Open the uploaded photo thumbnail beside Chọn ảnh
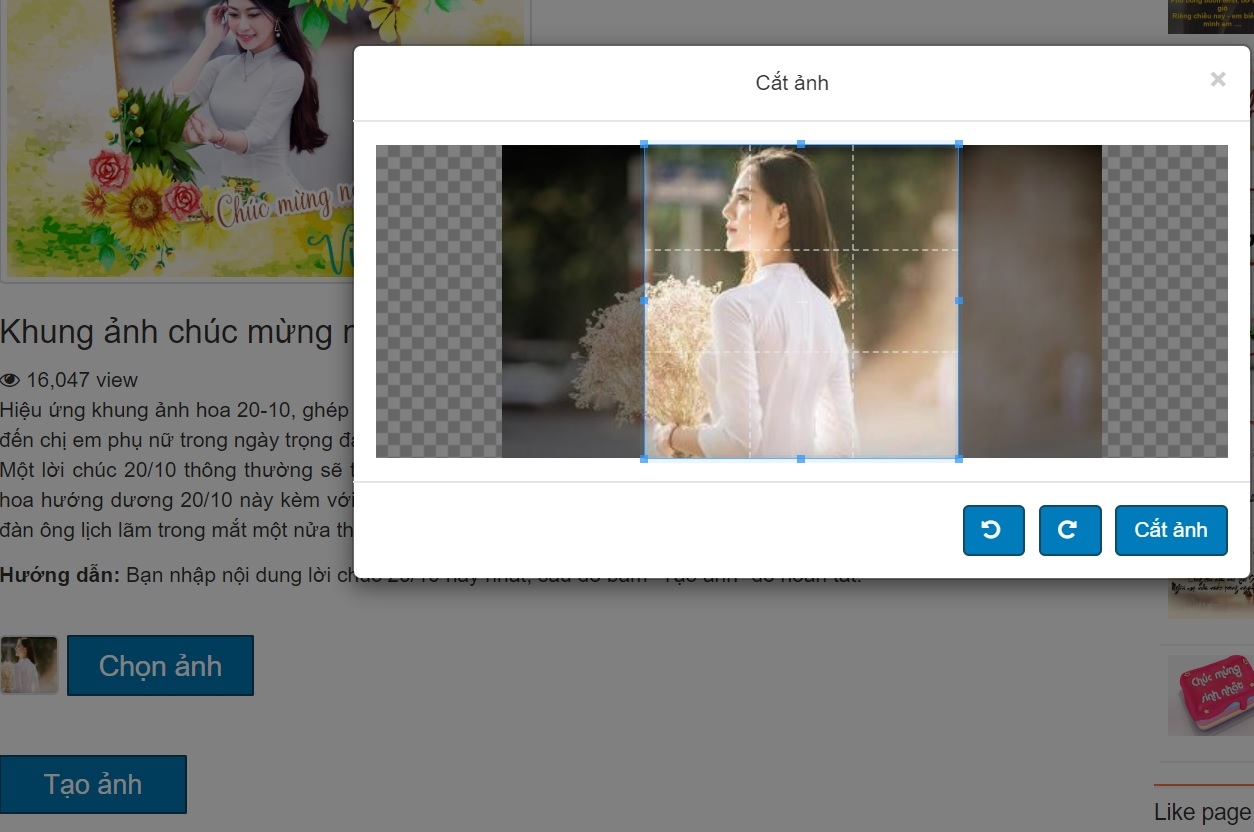 29,665
